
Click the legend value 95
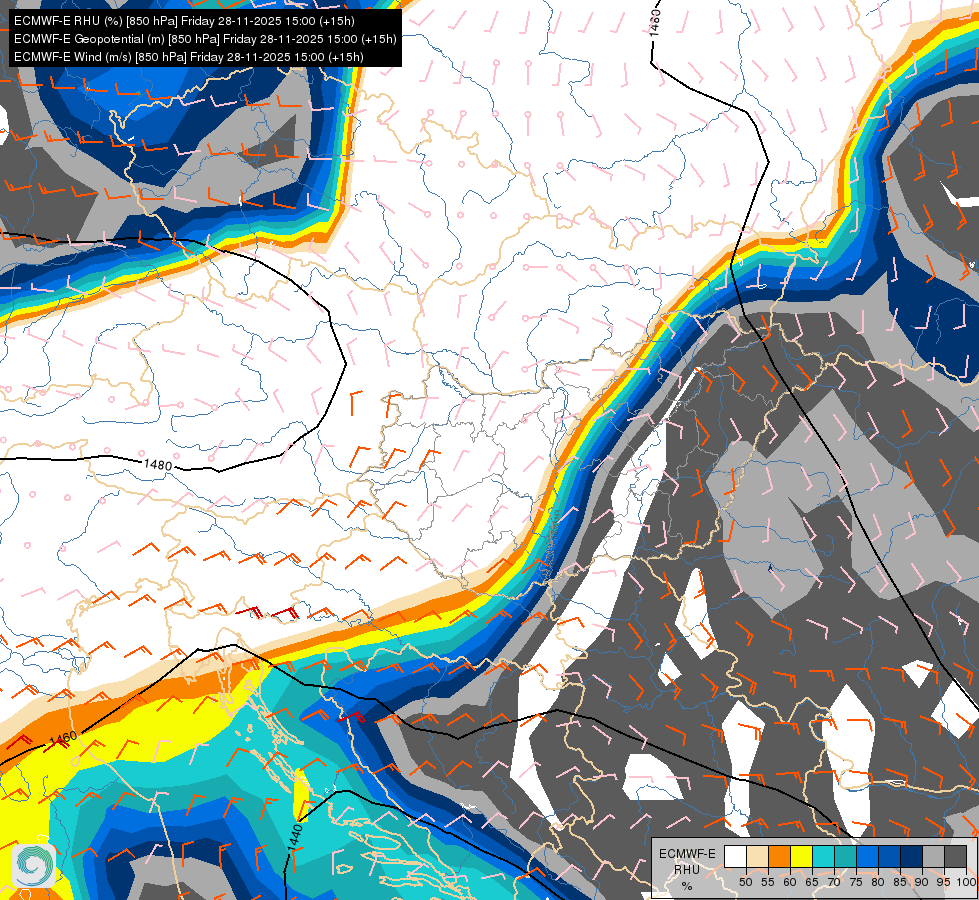943,882
